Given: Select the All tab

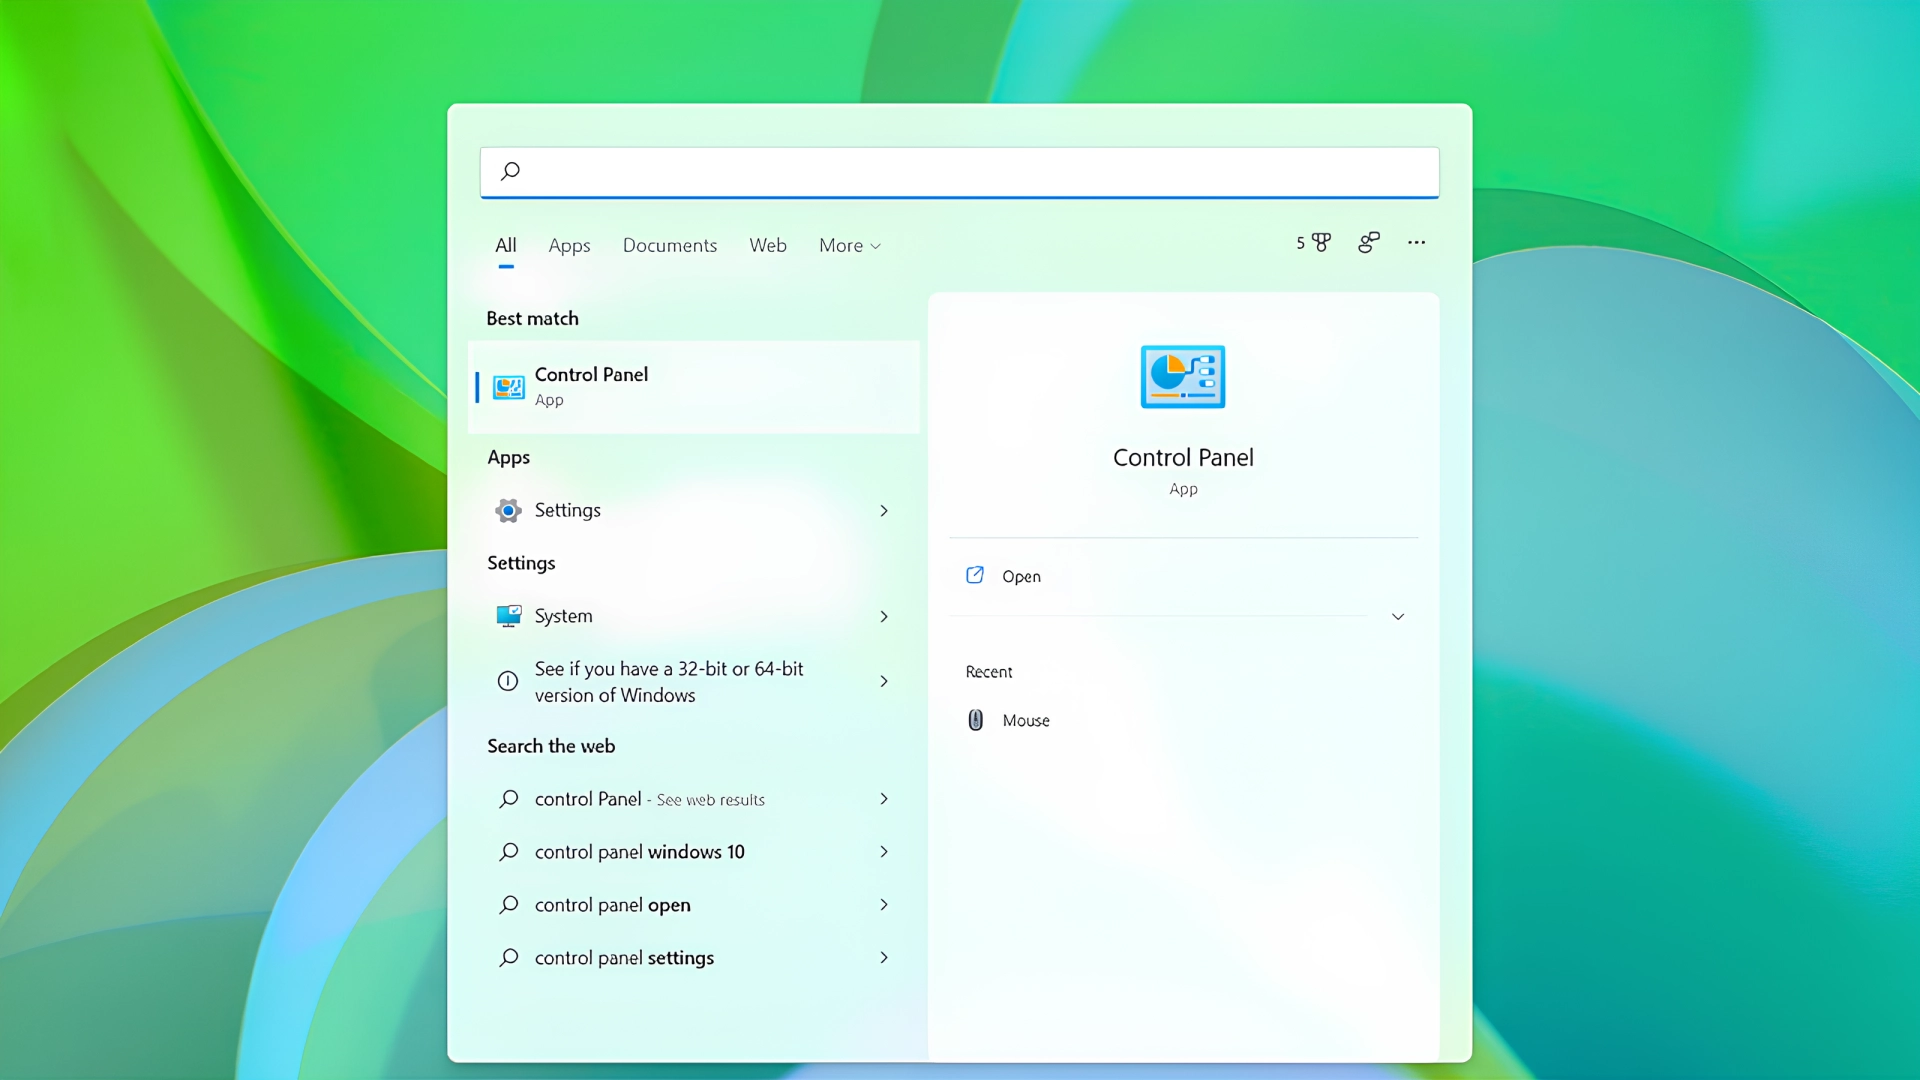Looking at the screenshot, I should pos(506,246).
